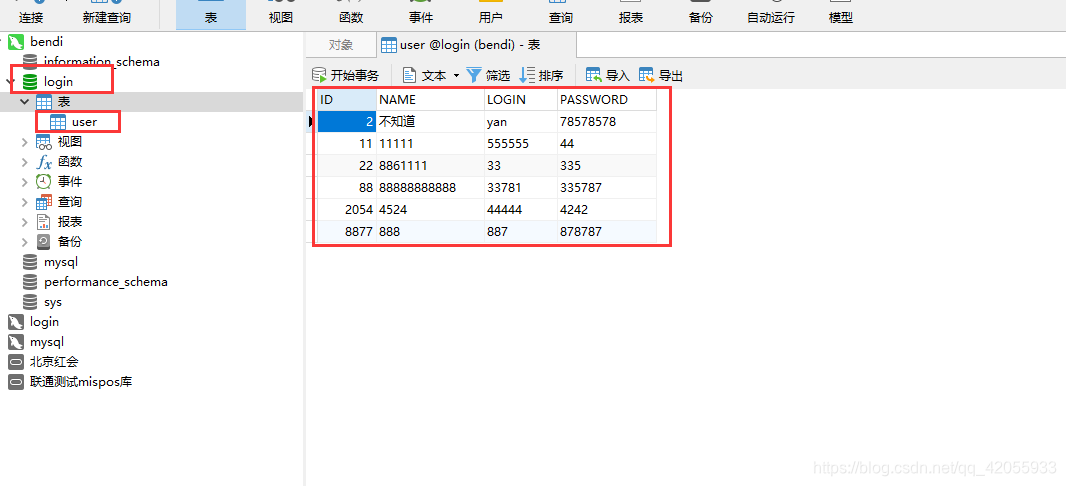Select performance_schema database
Viewport: 1066px width, 486px height.
coord(105,281)
